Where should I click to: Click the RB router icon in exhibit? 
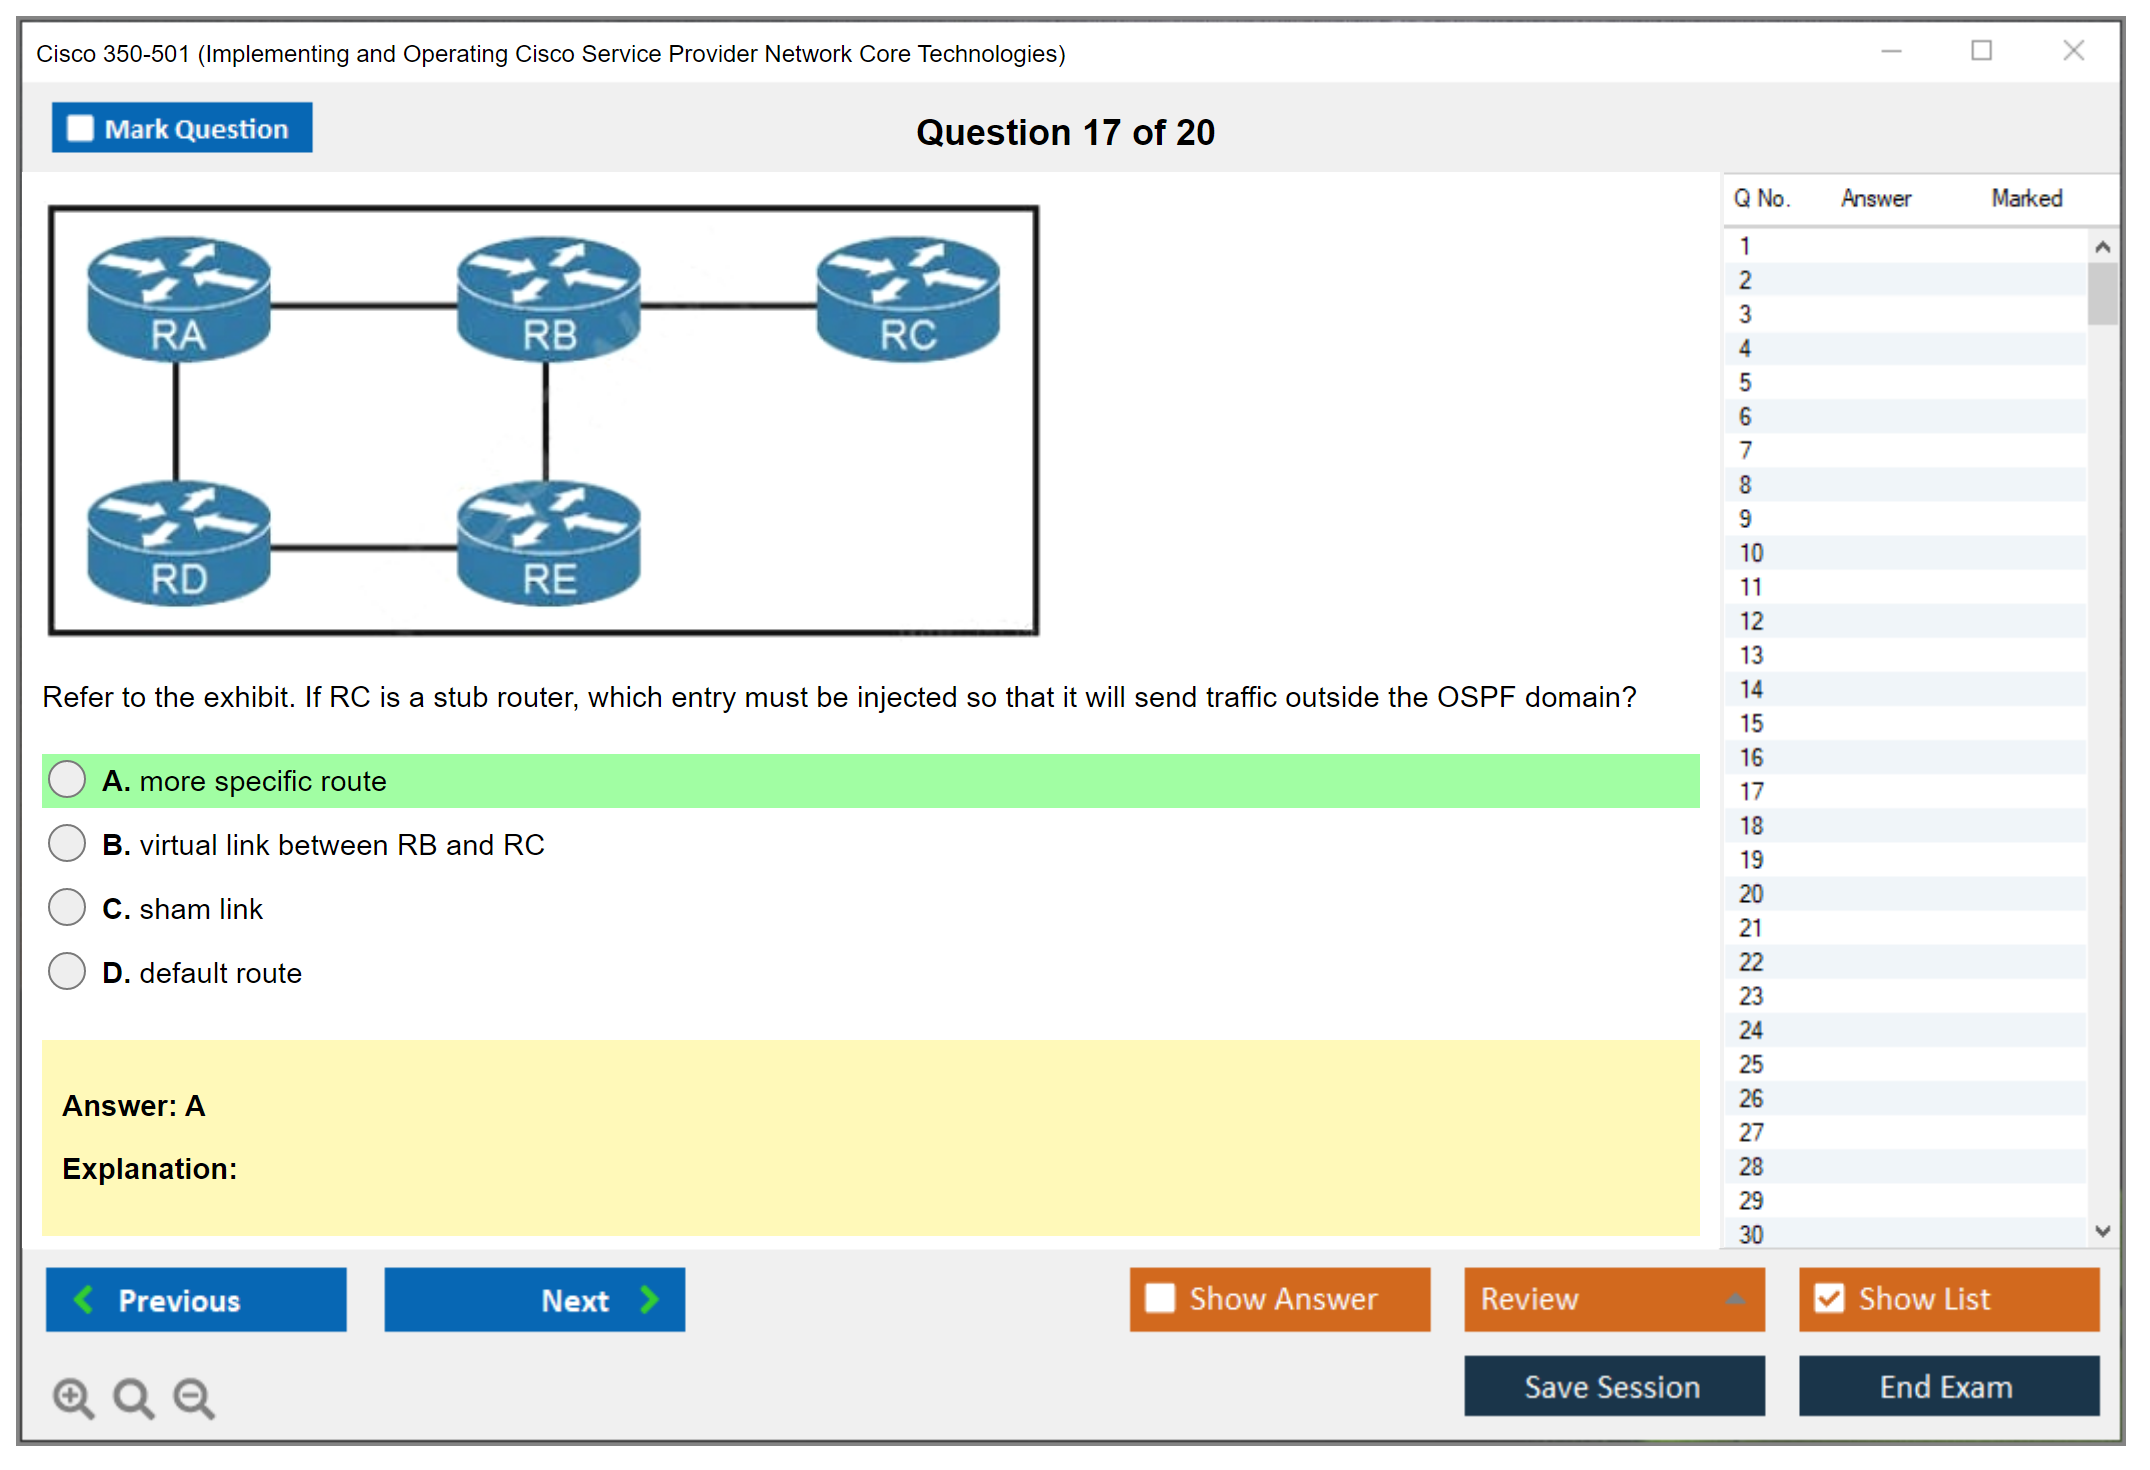[548, 298]
